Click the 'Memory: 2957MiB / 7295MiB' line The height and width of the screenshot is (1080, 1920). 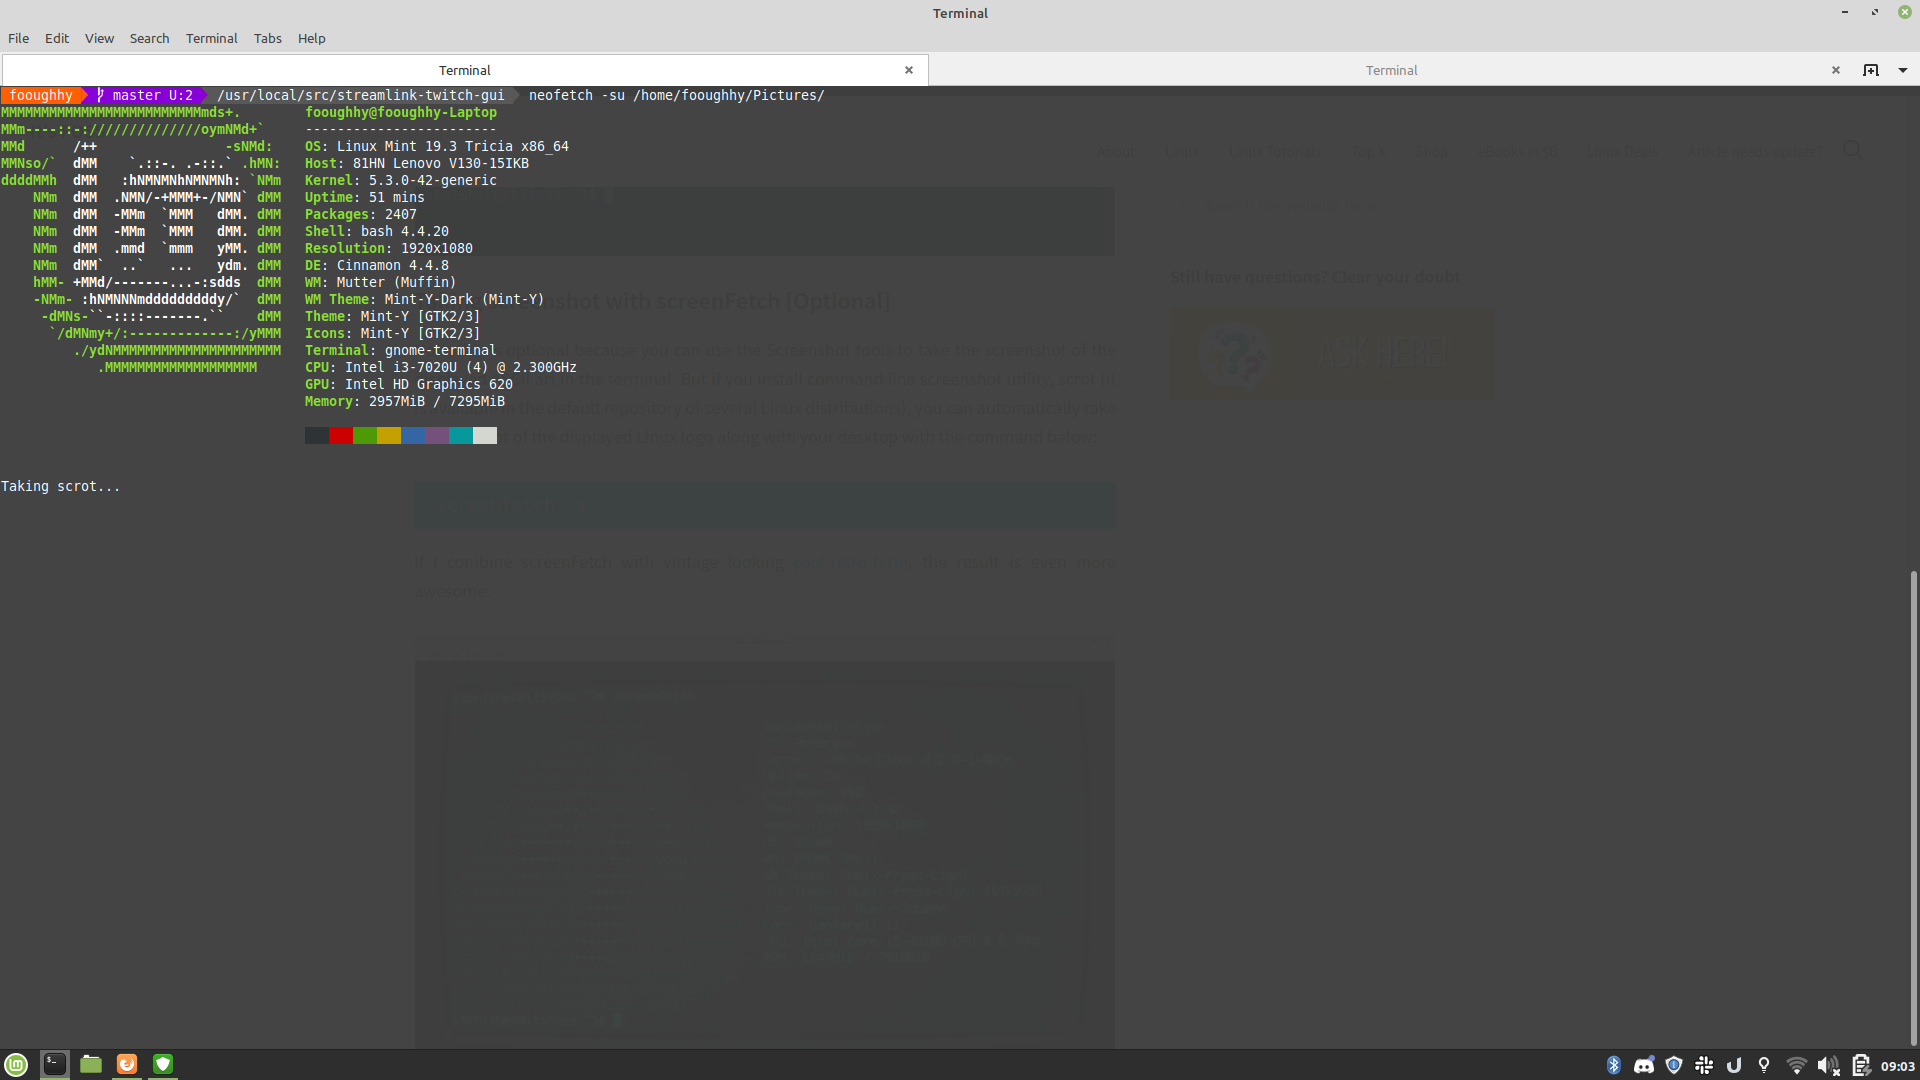coord(405,401)
